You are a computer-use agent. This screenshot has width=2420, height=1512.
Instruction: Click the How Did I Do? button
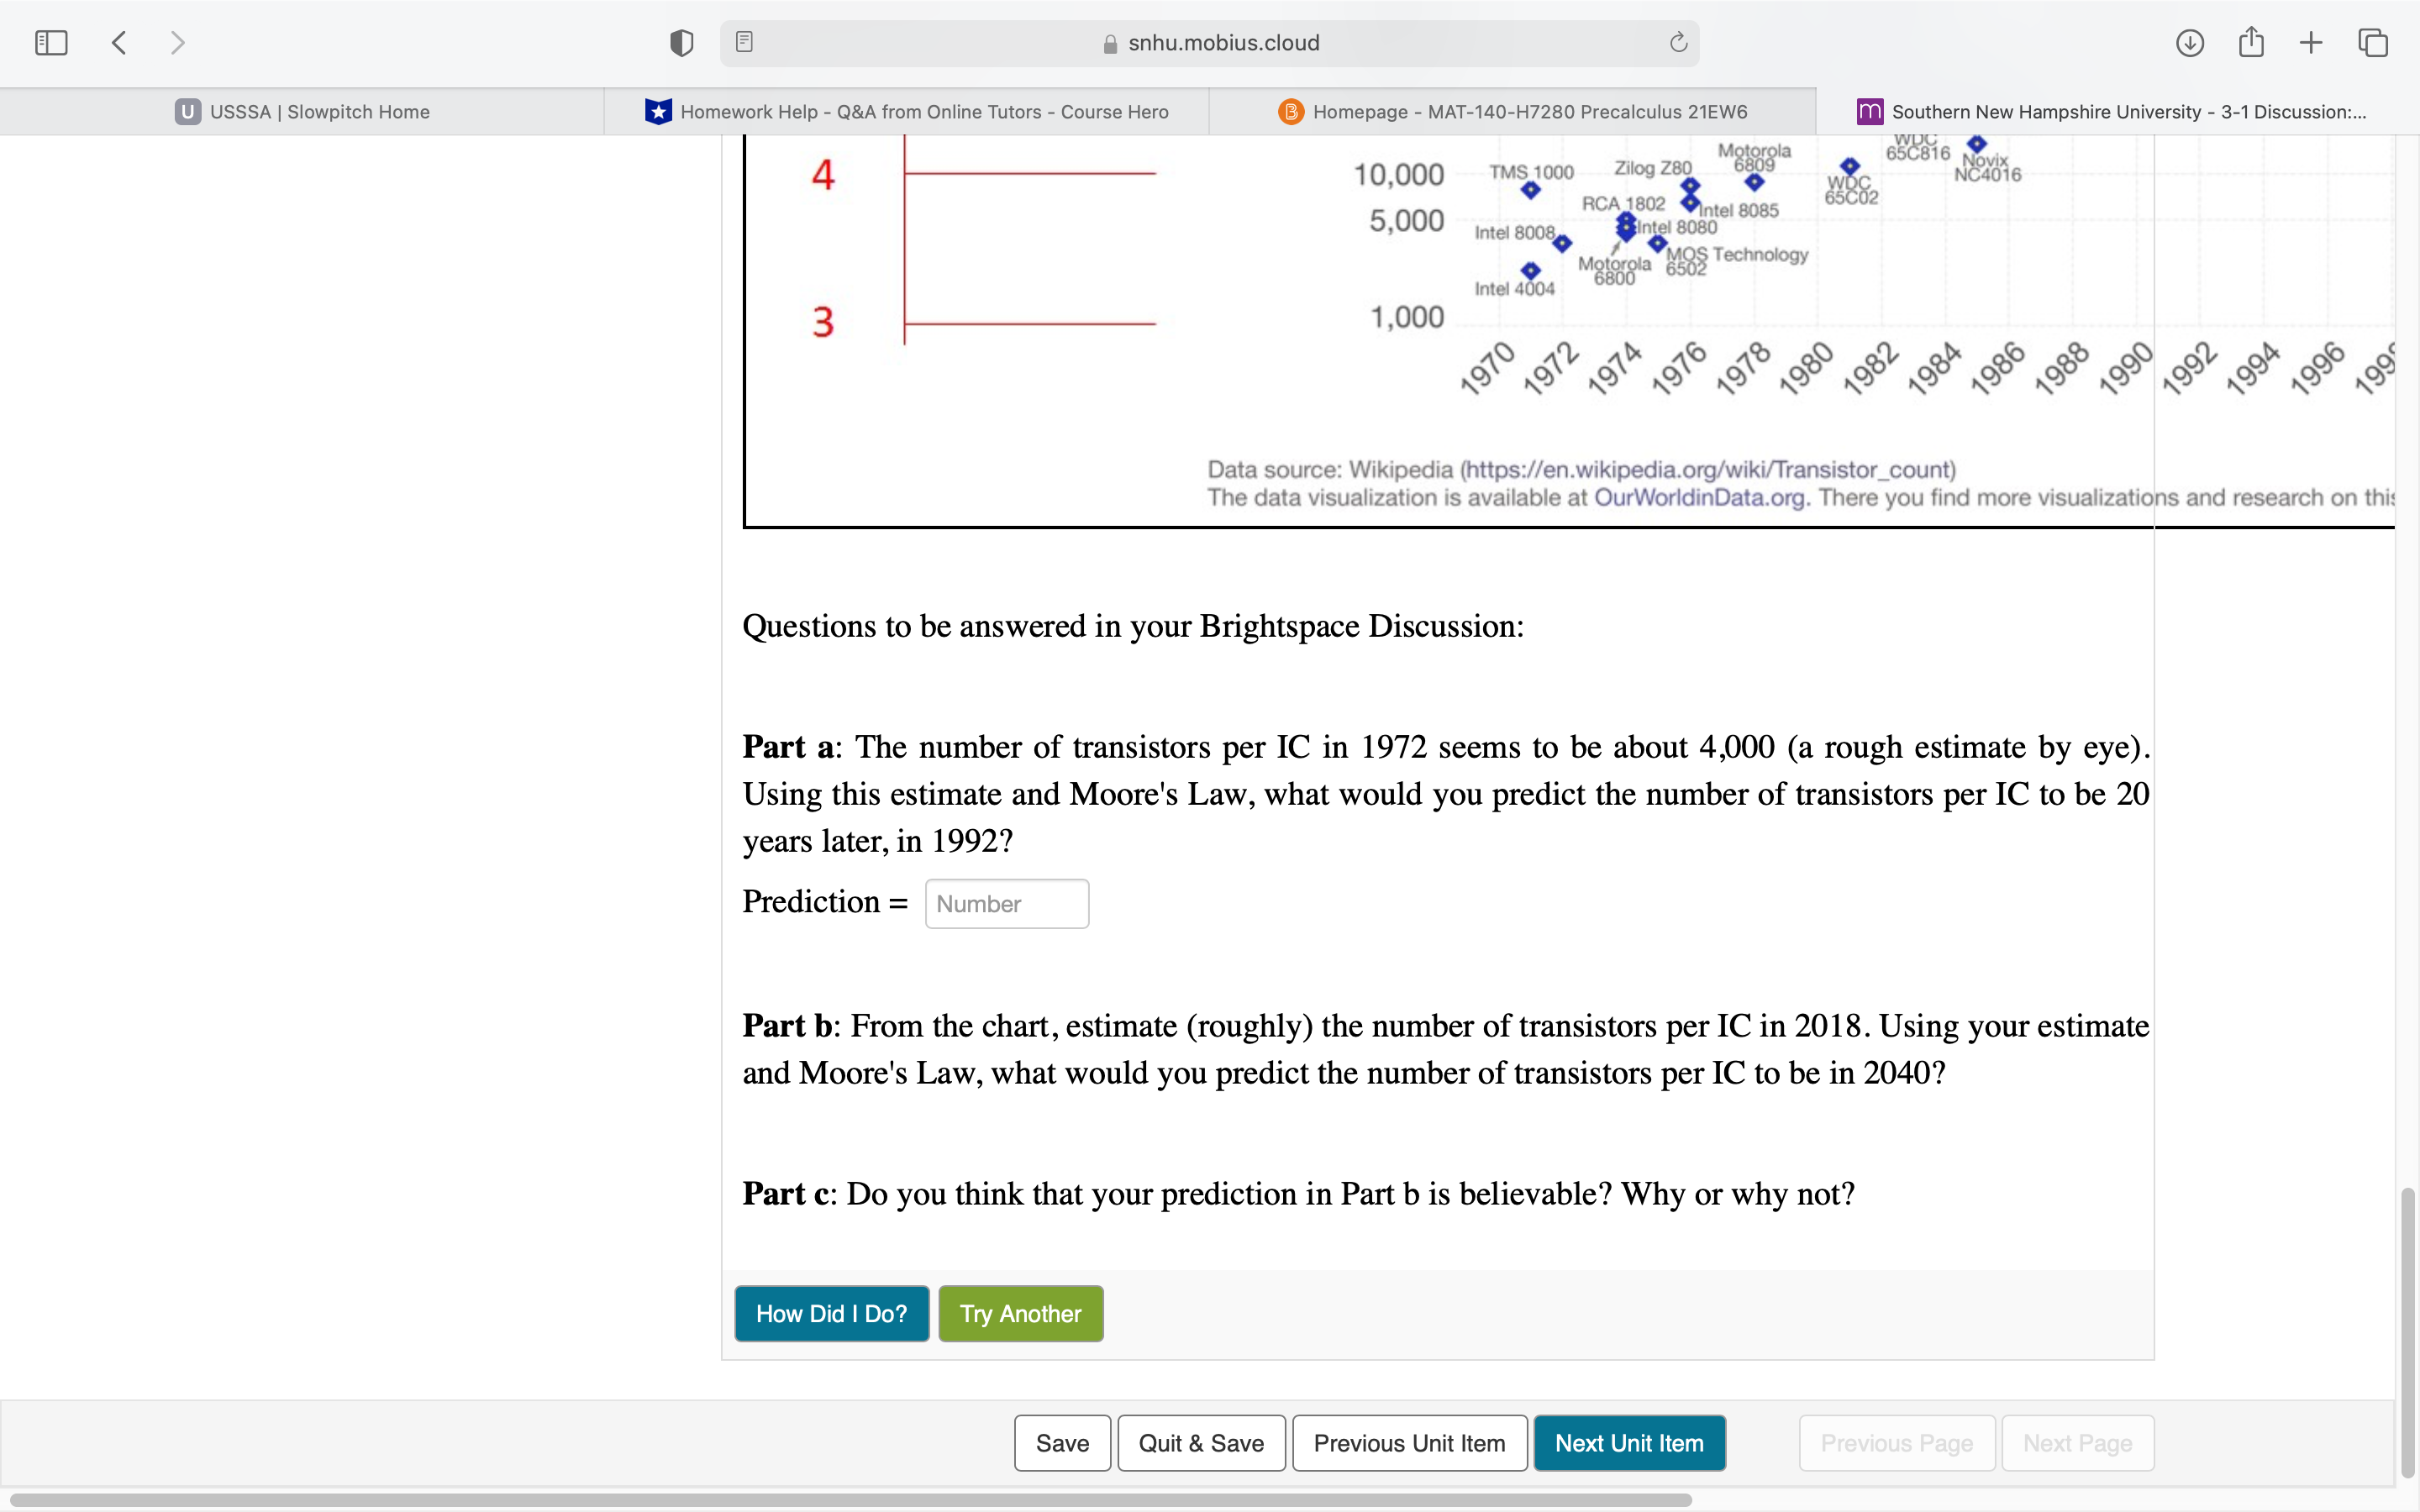coord(831,1313)
